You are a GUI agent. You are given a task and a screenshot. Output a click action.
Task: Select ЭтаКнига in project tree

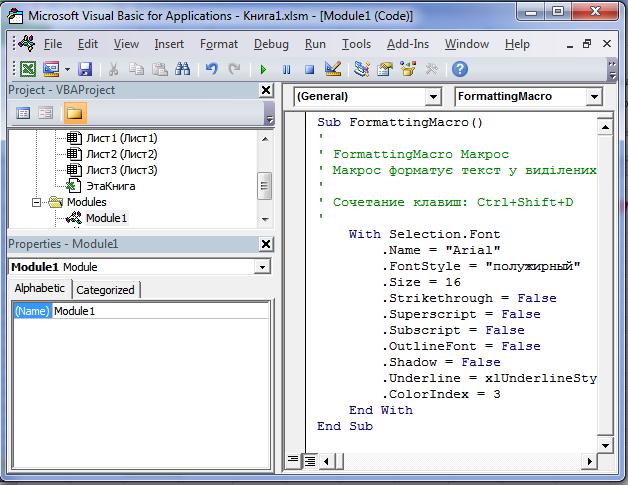(x=111, y=186)
